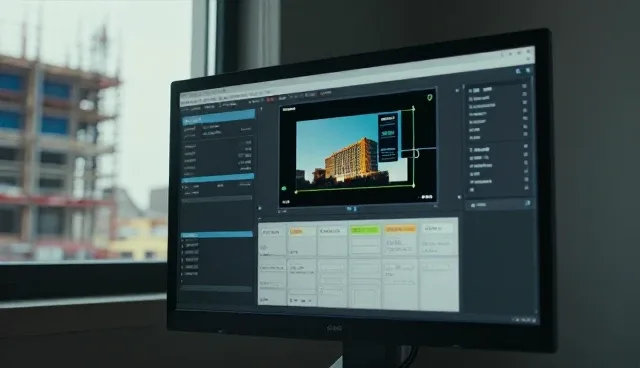The width and height of the screenshot is (640, 368).
Task: Click the icon at right end of right panel footer bar
Action: click(527, 203)
